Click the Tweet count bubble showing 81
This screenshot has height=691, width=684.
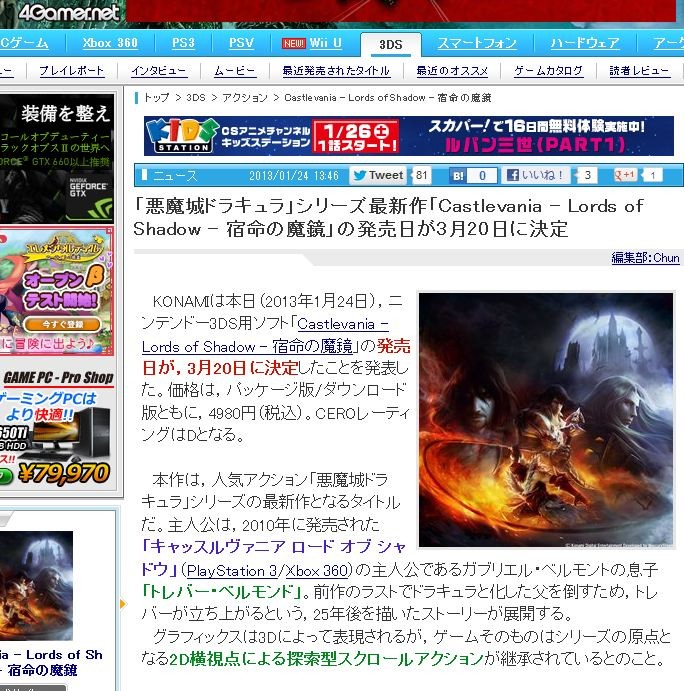coord(422,175)
